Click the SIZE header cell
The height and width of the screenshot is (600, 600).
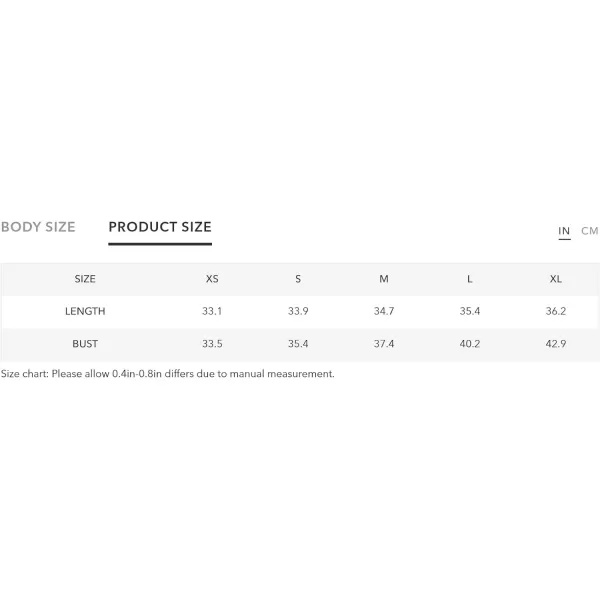(85, 279)
